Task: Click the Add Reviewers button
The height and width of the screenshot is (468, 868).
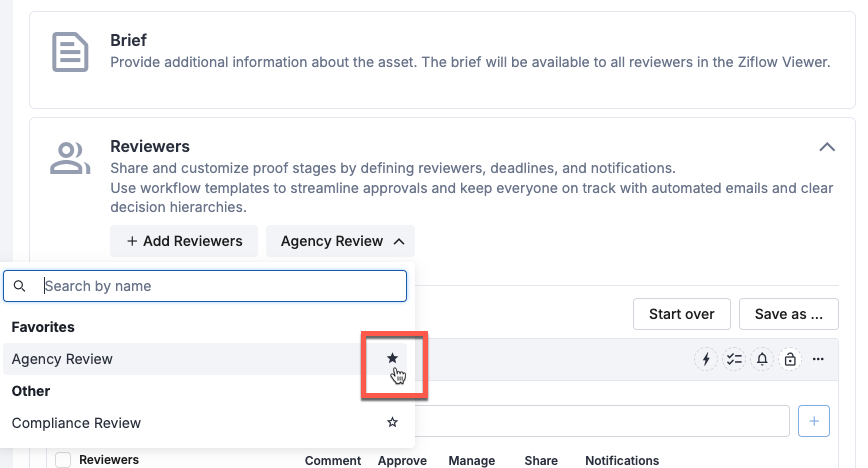Action: coord(184,241)
